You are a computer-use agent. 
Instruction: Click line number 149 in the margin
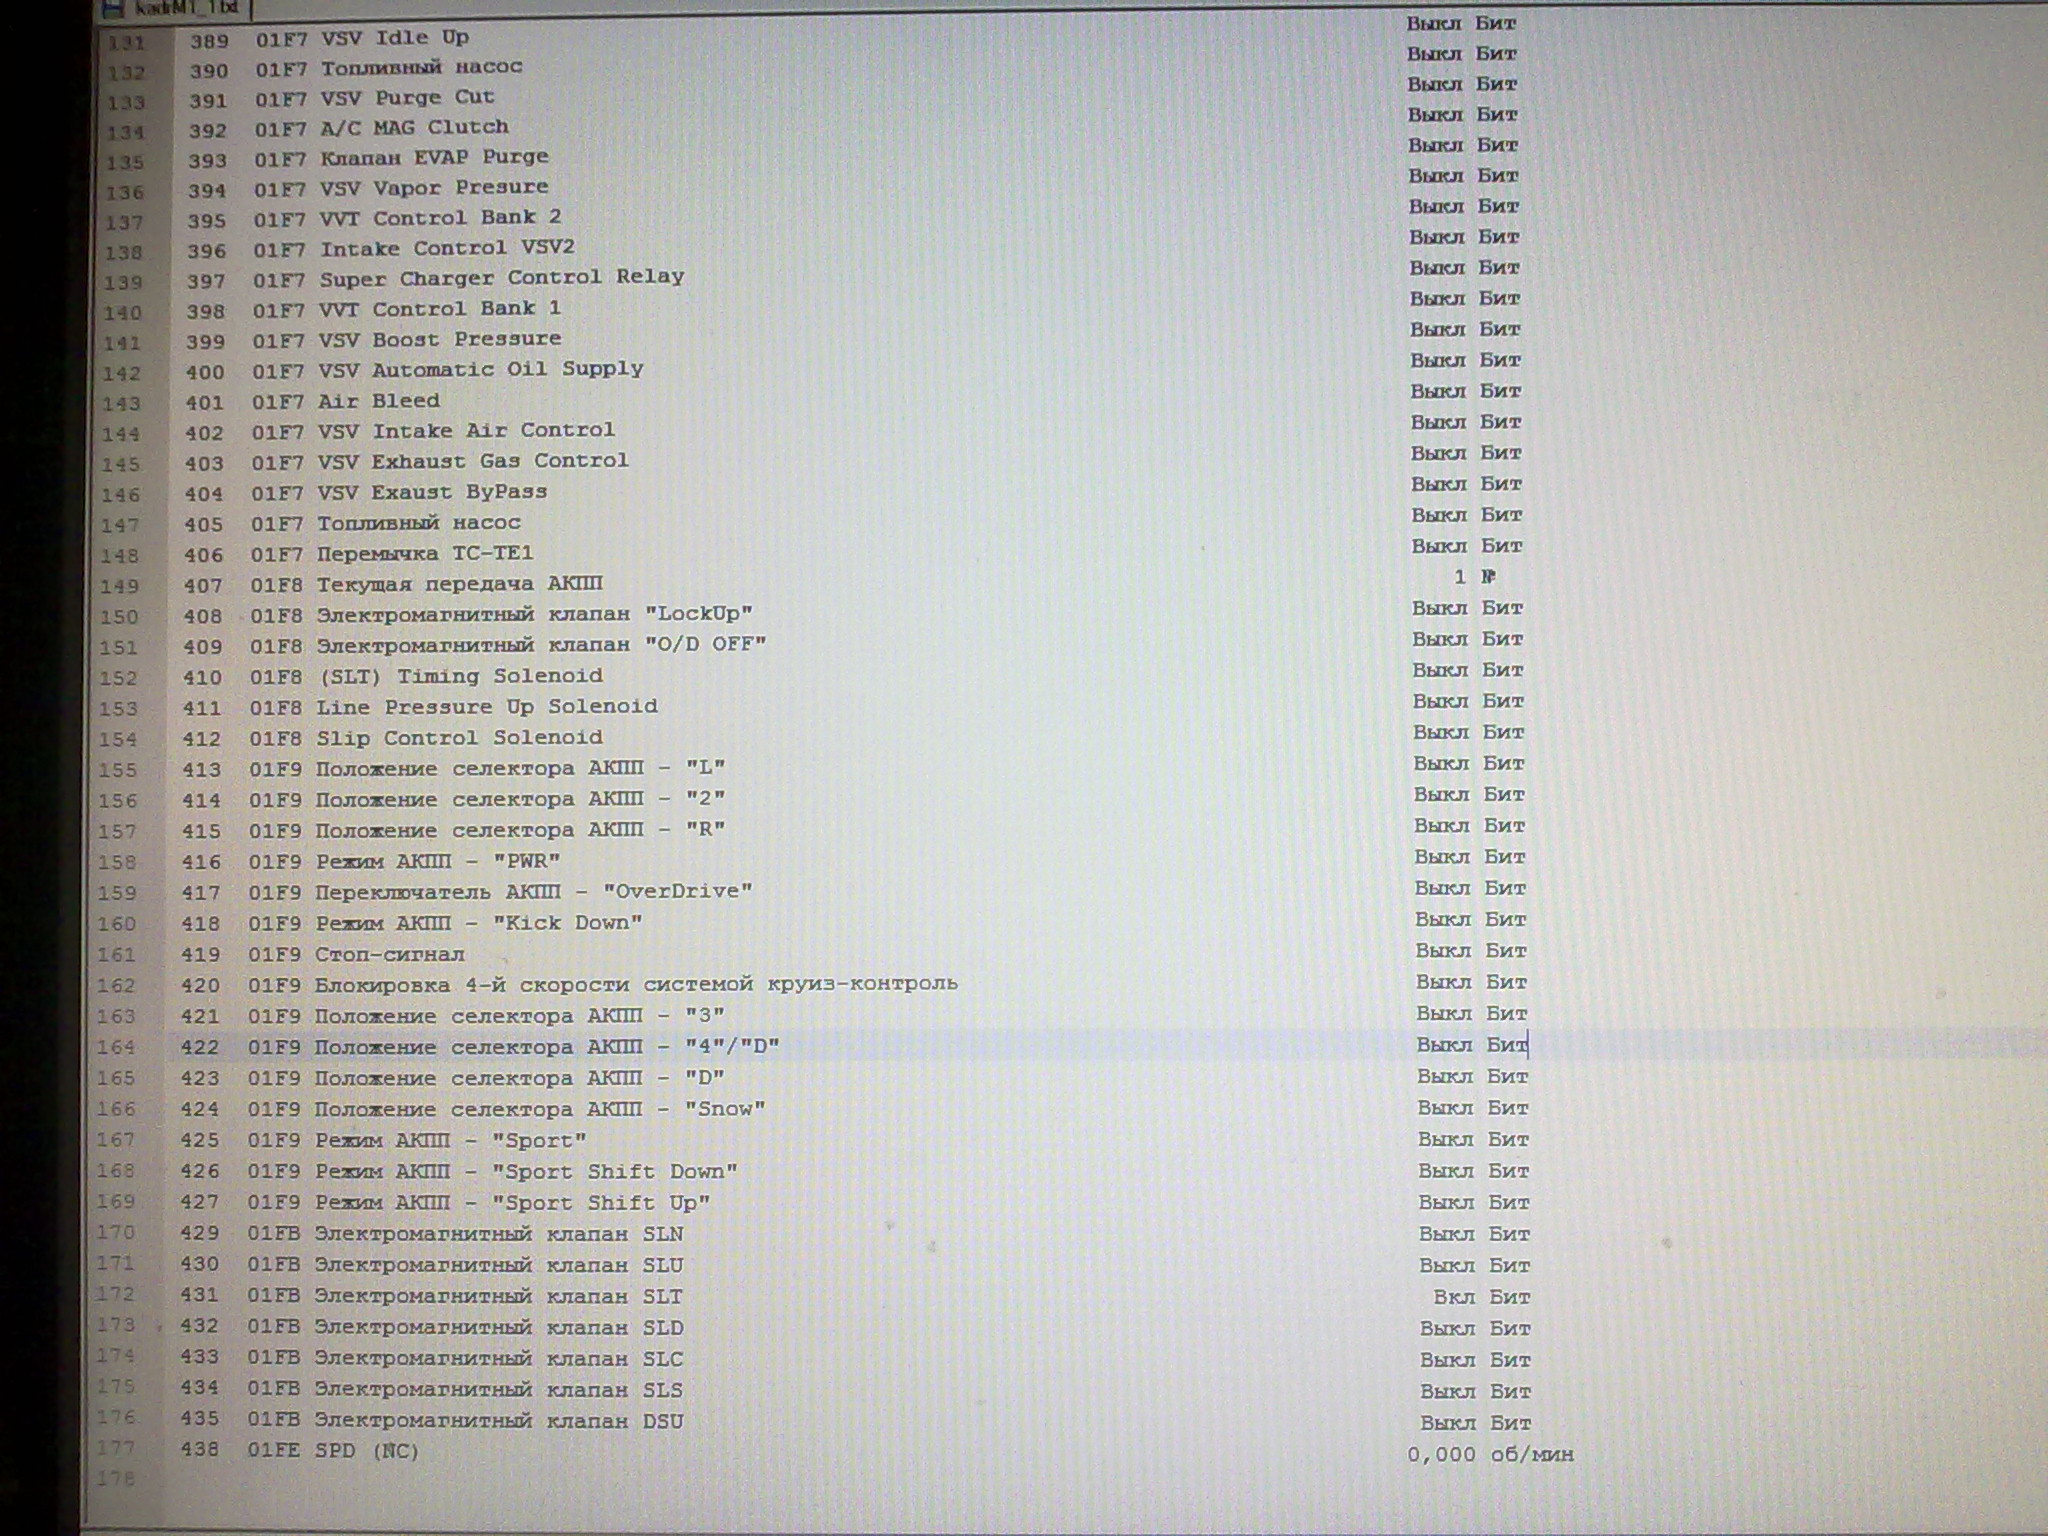point(119,587)
